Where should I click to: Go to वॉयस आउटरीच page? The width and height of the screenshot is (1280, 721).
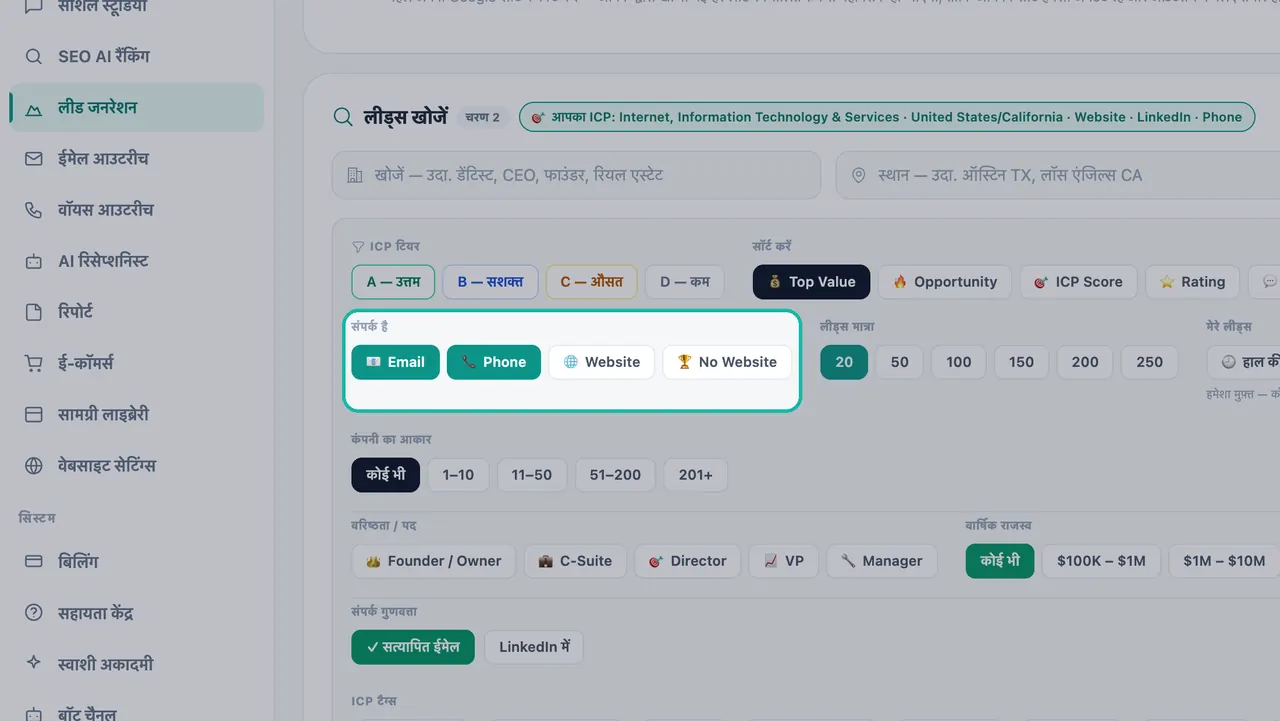click(x=136, y=209)
